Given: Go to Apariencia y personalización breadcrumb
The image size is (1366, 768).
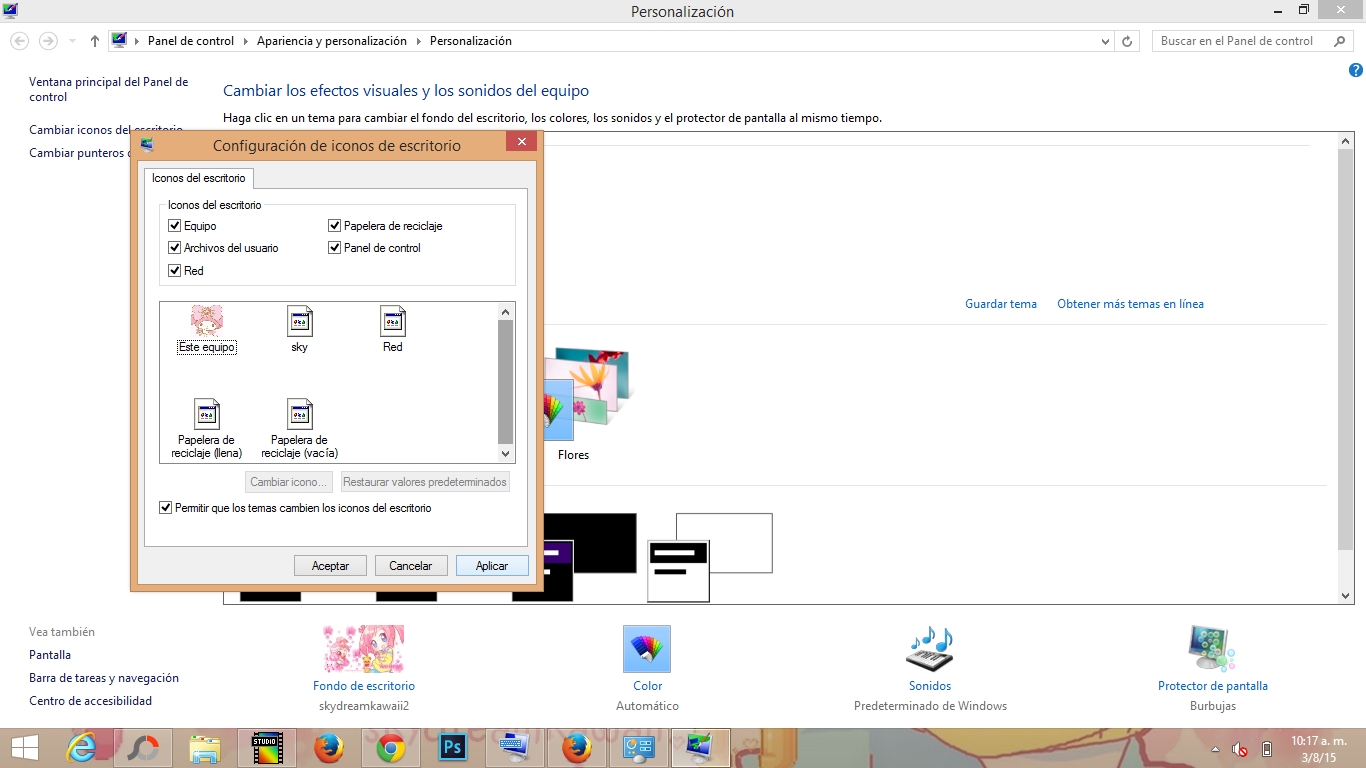Looking at the screenshot, I should [x=332, y=41].
